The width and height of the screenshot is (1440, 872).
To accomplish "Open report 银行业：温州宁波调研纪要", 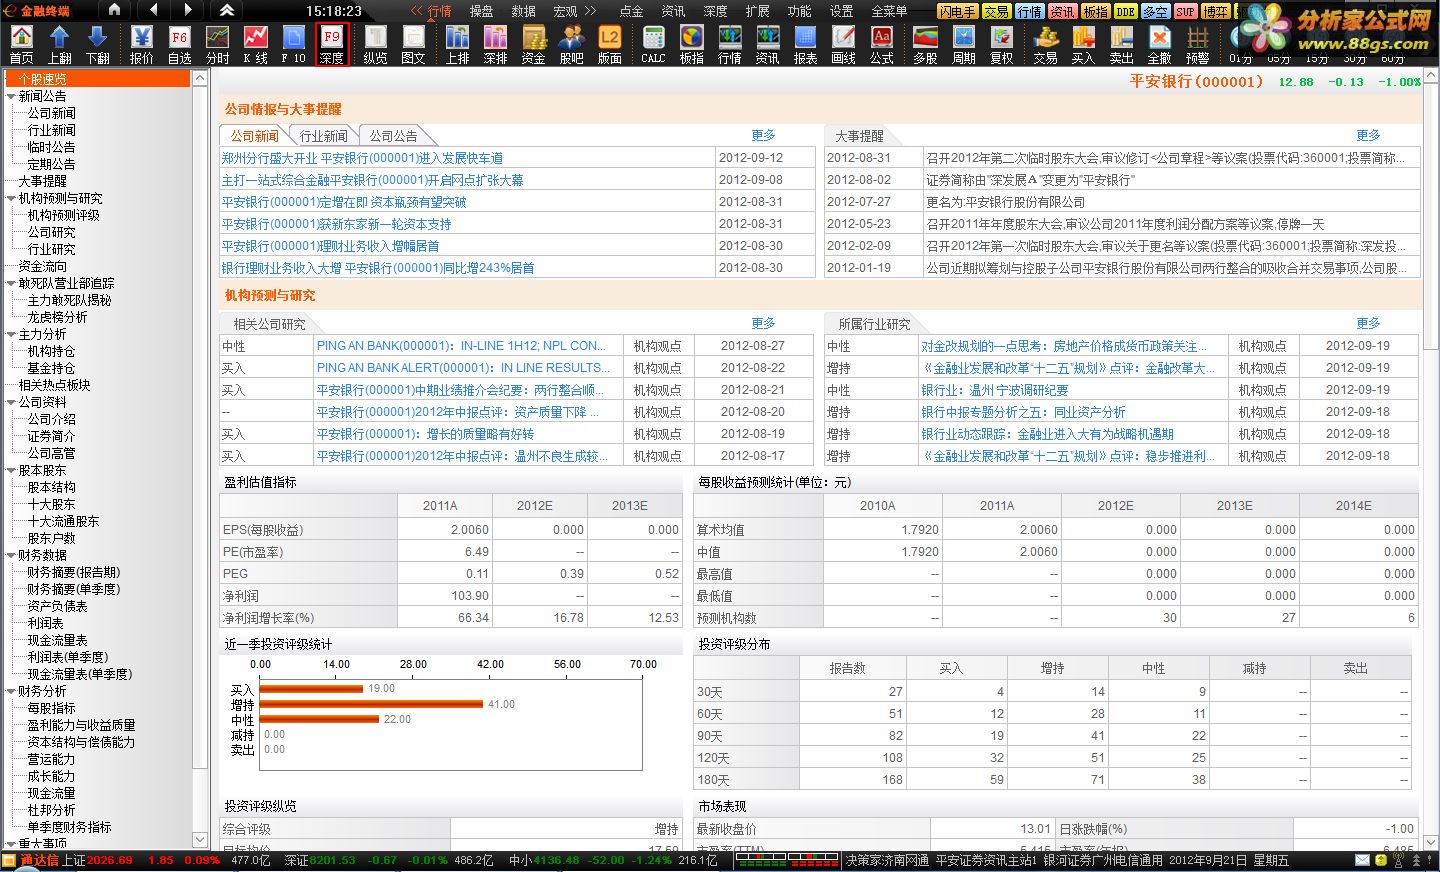I will 995,390.
